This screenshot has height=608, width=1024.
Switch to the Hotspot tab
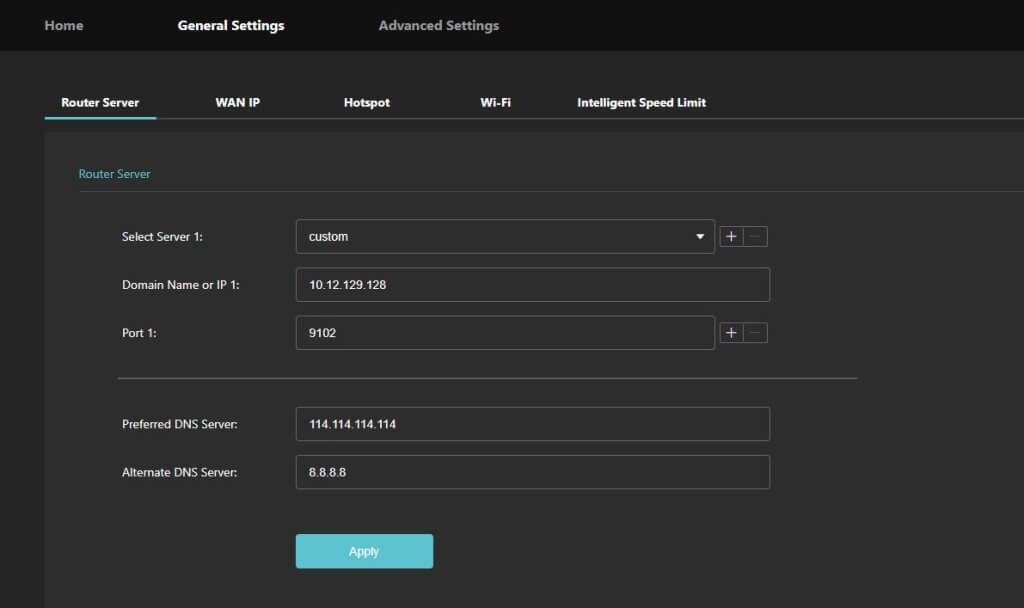point(366,103)
